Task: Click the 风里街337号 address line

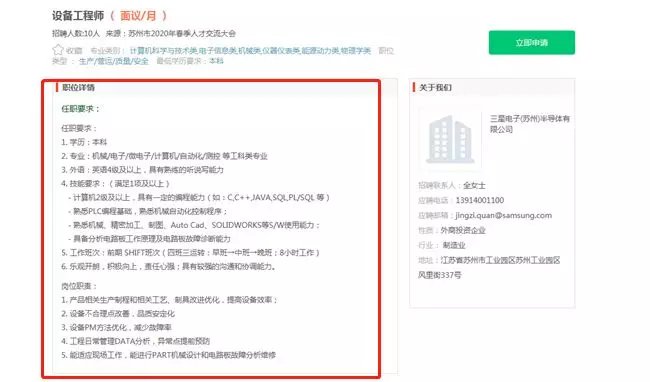Action: pyautogui.click(x=439, y=275)
